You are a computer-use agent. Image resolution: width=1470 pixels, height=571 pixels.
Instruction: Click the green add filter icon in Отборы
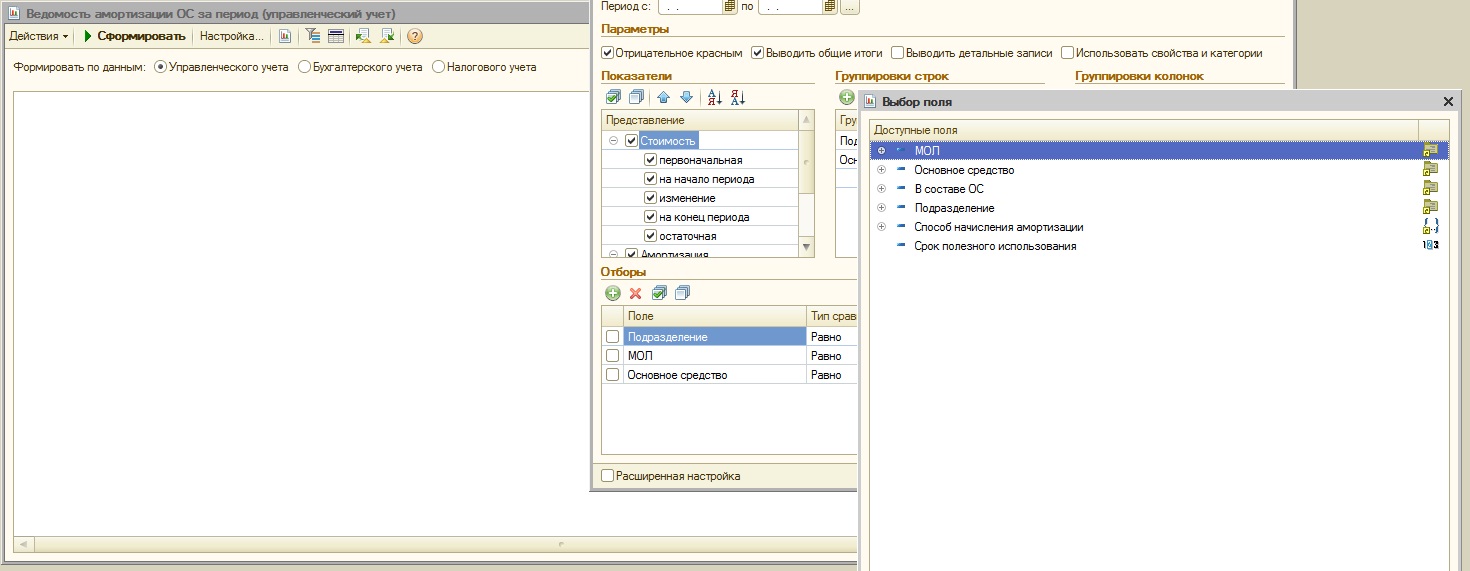pos(612,293)
